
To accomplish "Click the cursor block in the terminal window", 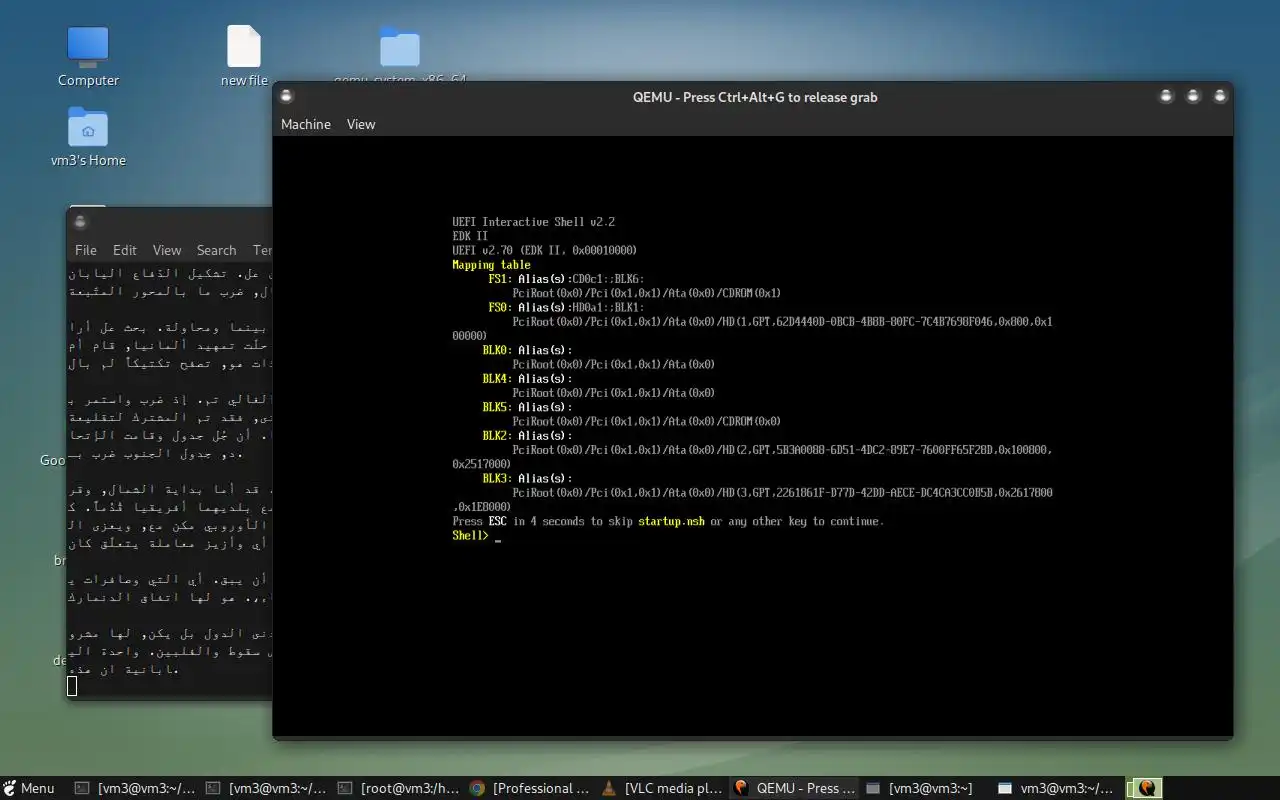I will [72, 686].
